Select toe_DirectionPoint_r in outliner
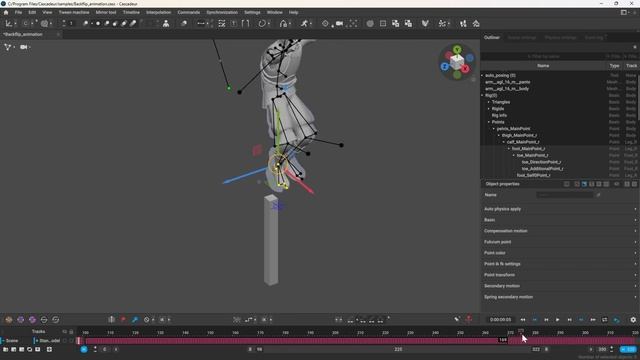This screenshot has height=360, width=640. pos(541,162)
